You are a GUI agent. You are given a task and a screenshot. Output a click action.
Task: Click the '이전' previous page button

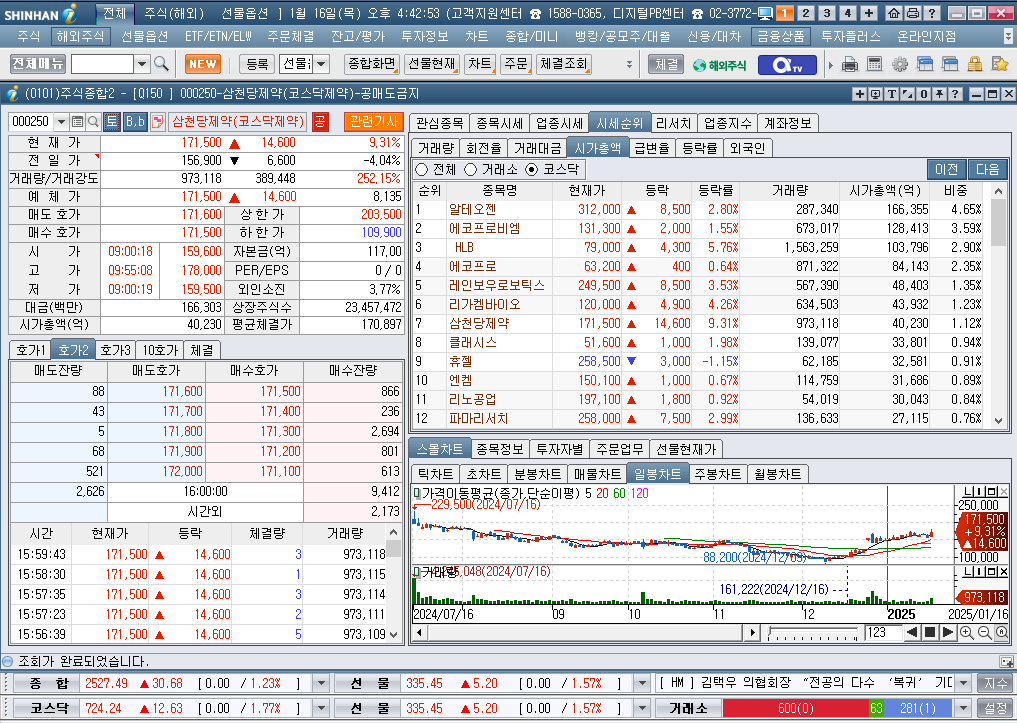coord(946,169)
